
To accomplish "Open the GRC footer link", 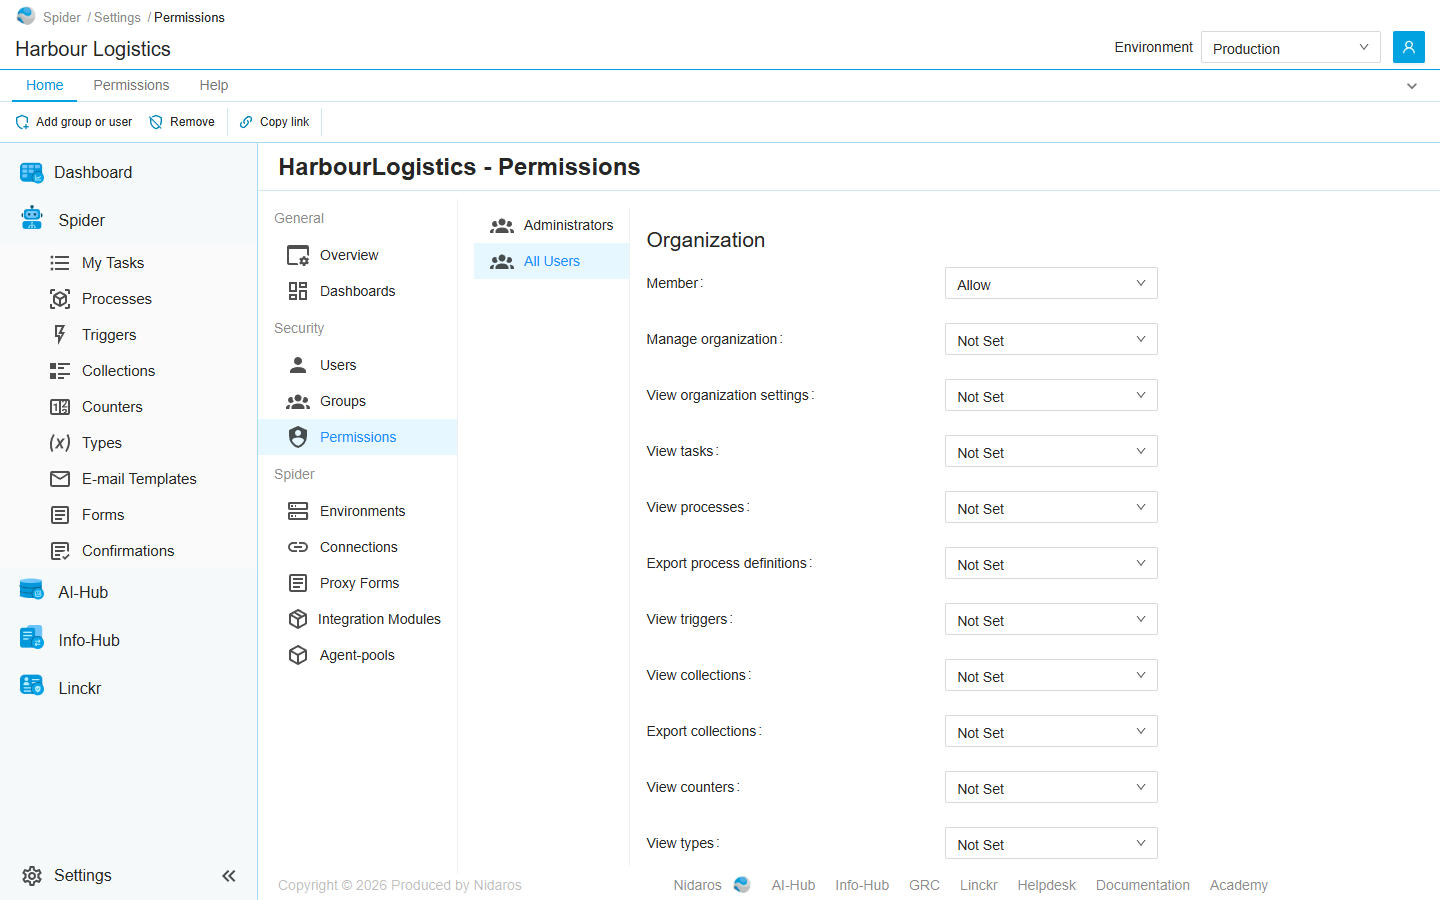I will (924, 885).
